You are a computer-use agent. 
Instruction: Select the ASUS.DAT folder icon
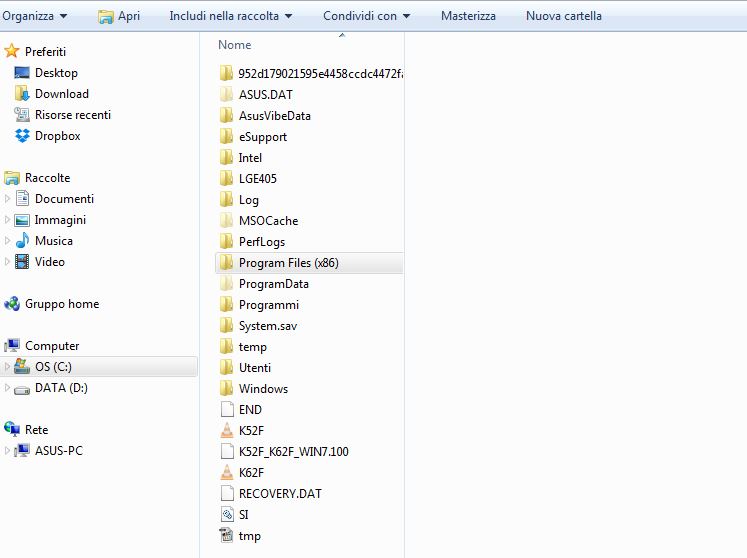pos(227,94)
